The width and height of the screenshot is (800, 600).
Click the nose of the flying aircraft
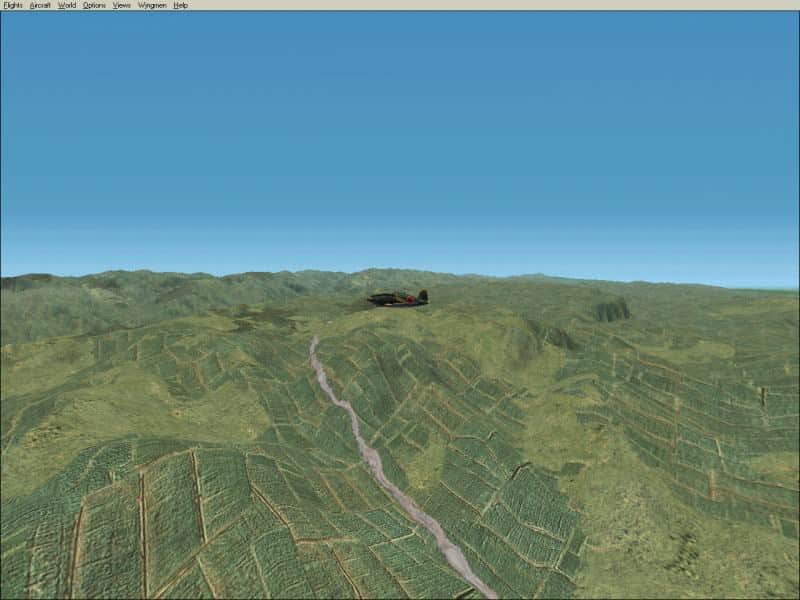(370, 298)
